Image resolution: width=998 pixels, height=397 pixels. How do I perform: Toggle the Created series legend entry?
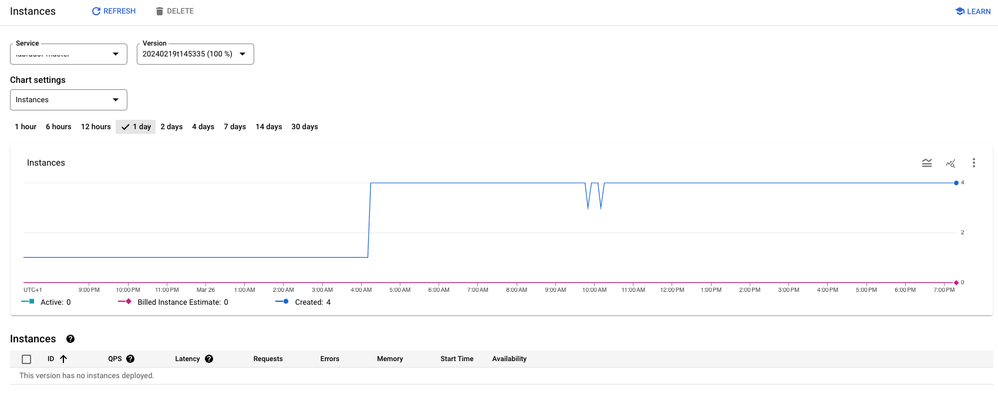click(303, 302)
